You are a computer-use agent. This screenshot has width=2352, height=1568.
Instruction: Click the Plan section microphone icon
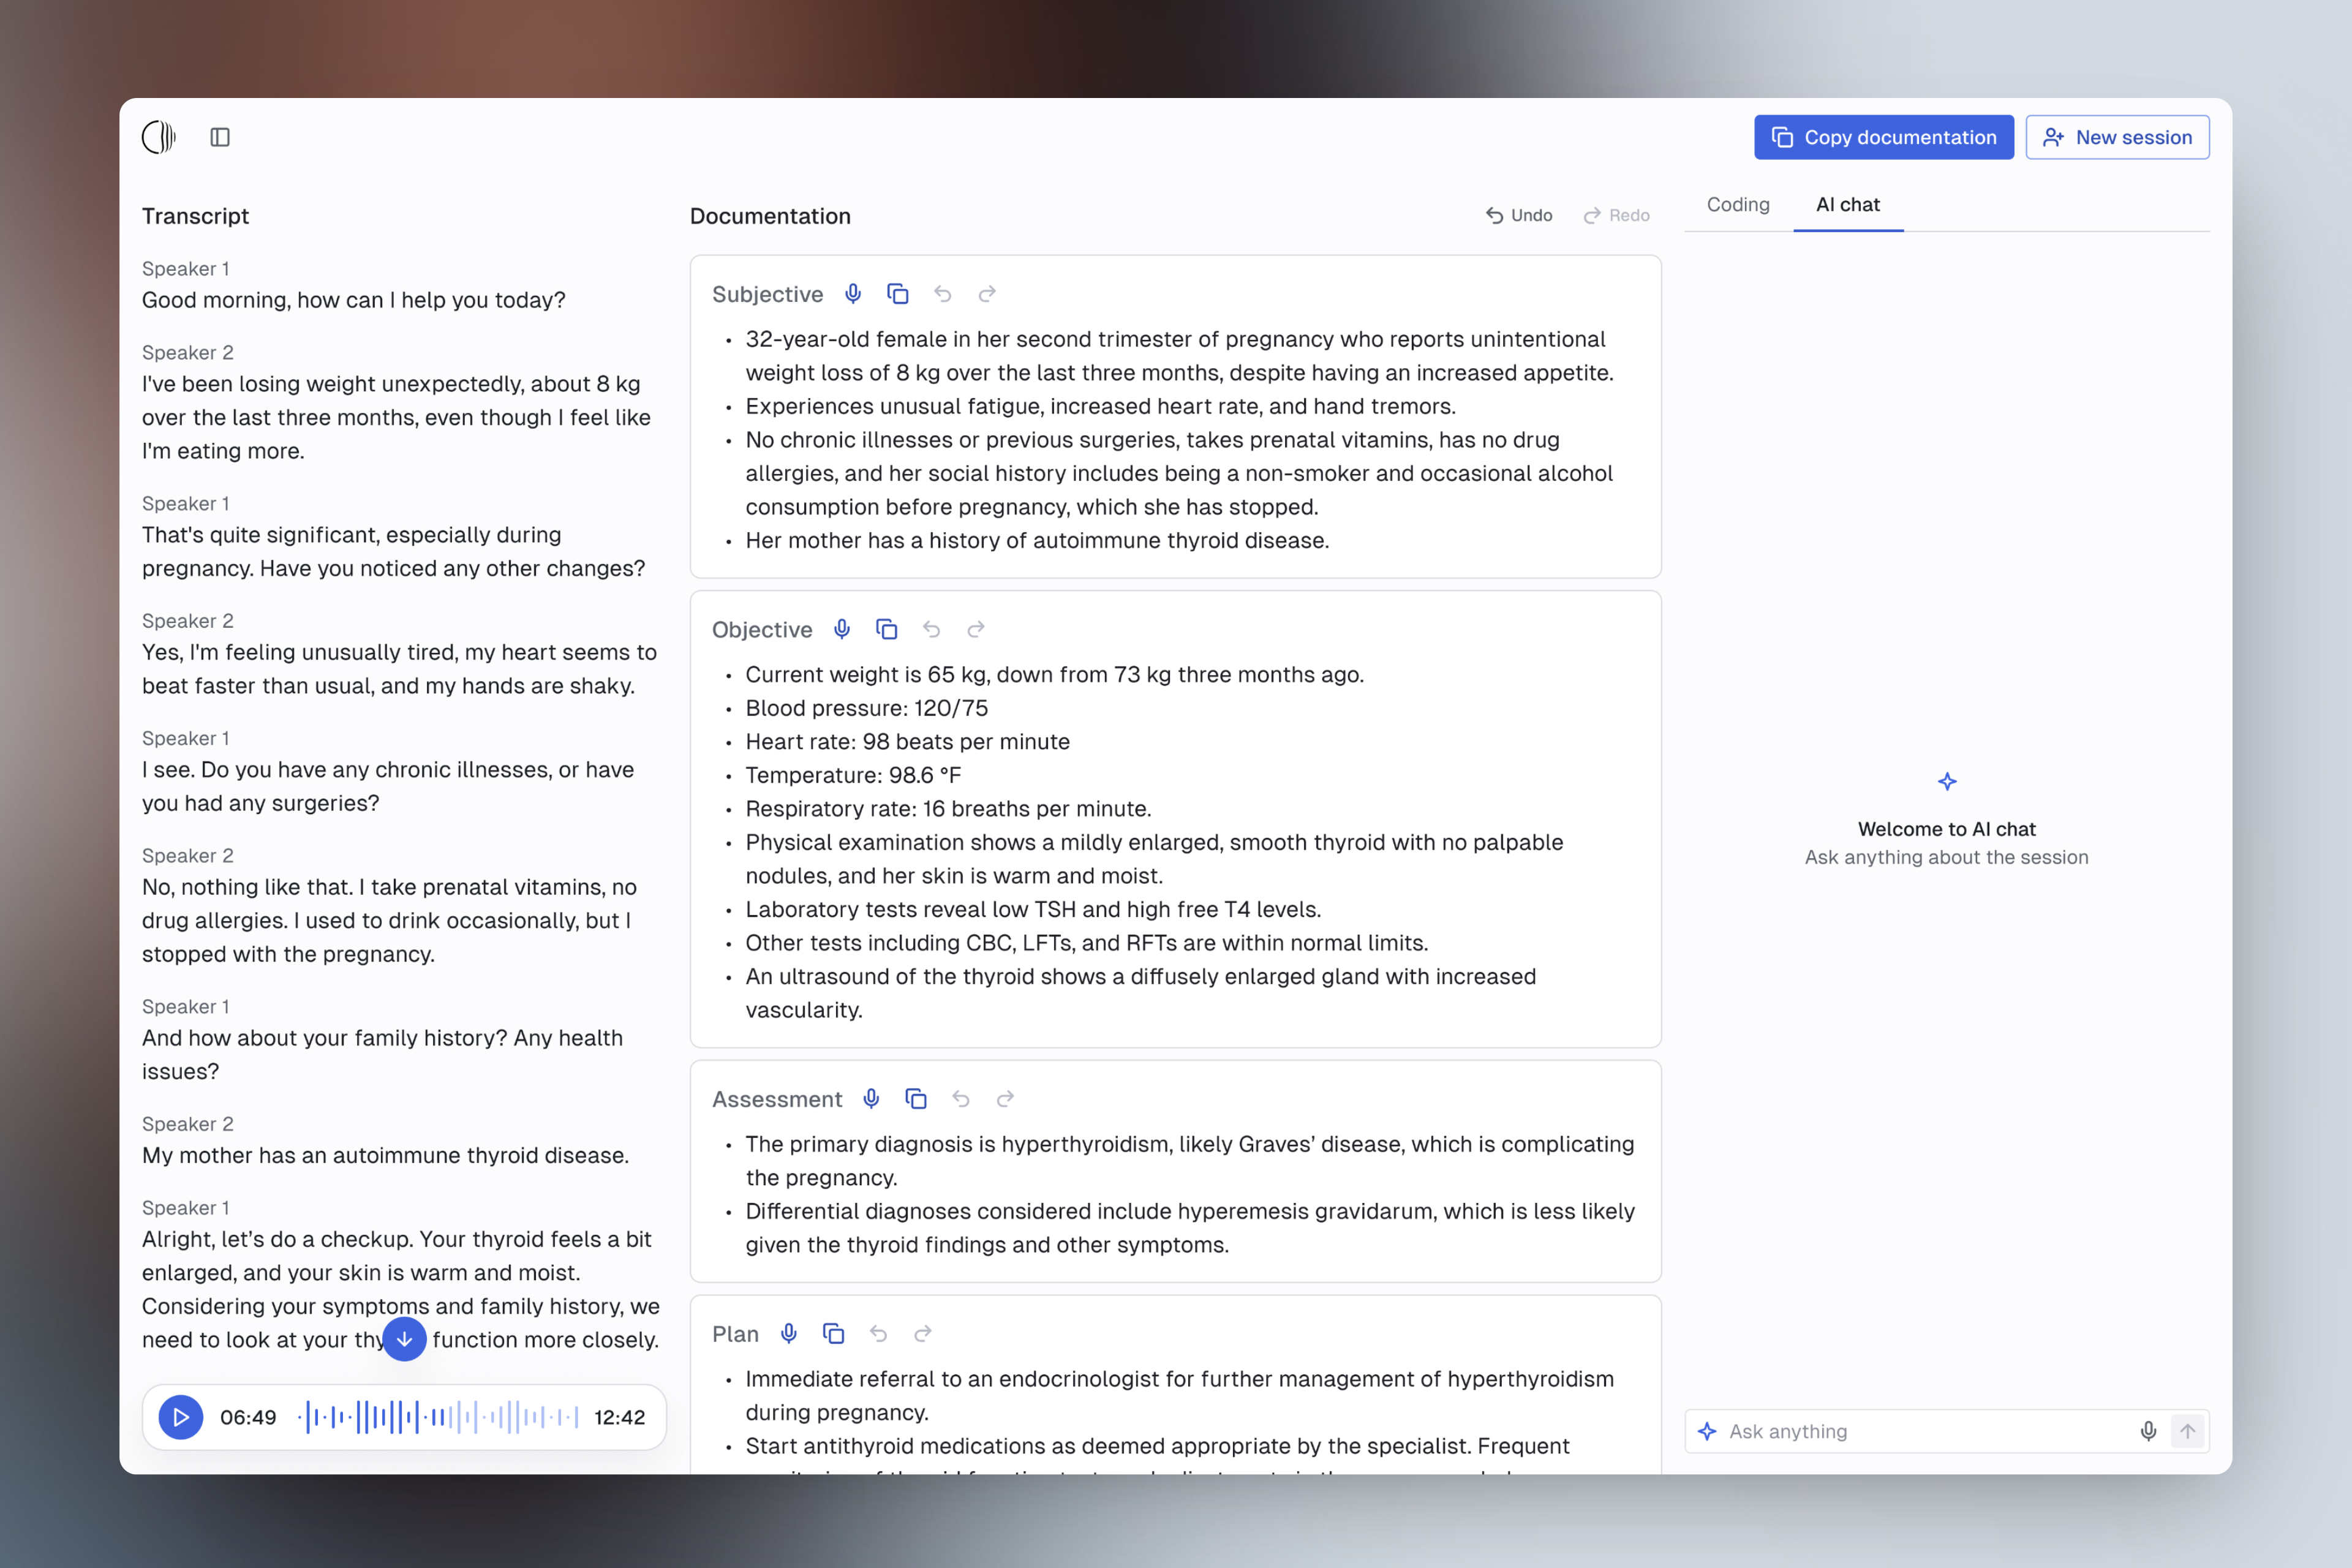(x=789, y=1333)
